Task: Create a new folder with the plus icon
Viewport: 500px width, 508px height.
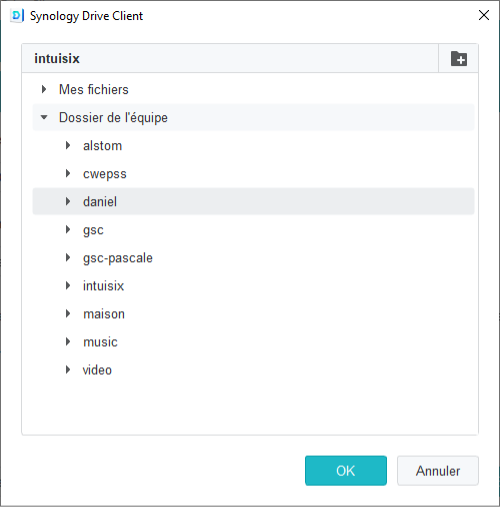Action: 459,58
